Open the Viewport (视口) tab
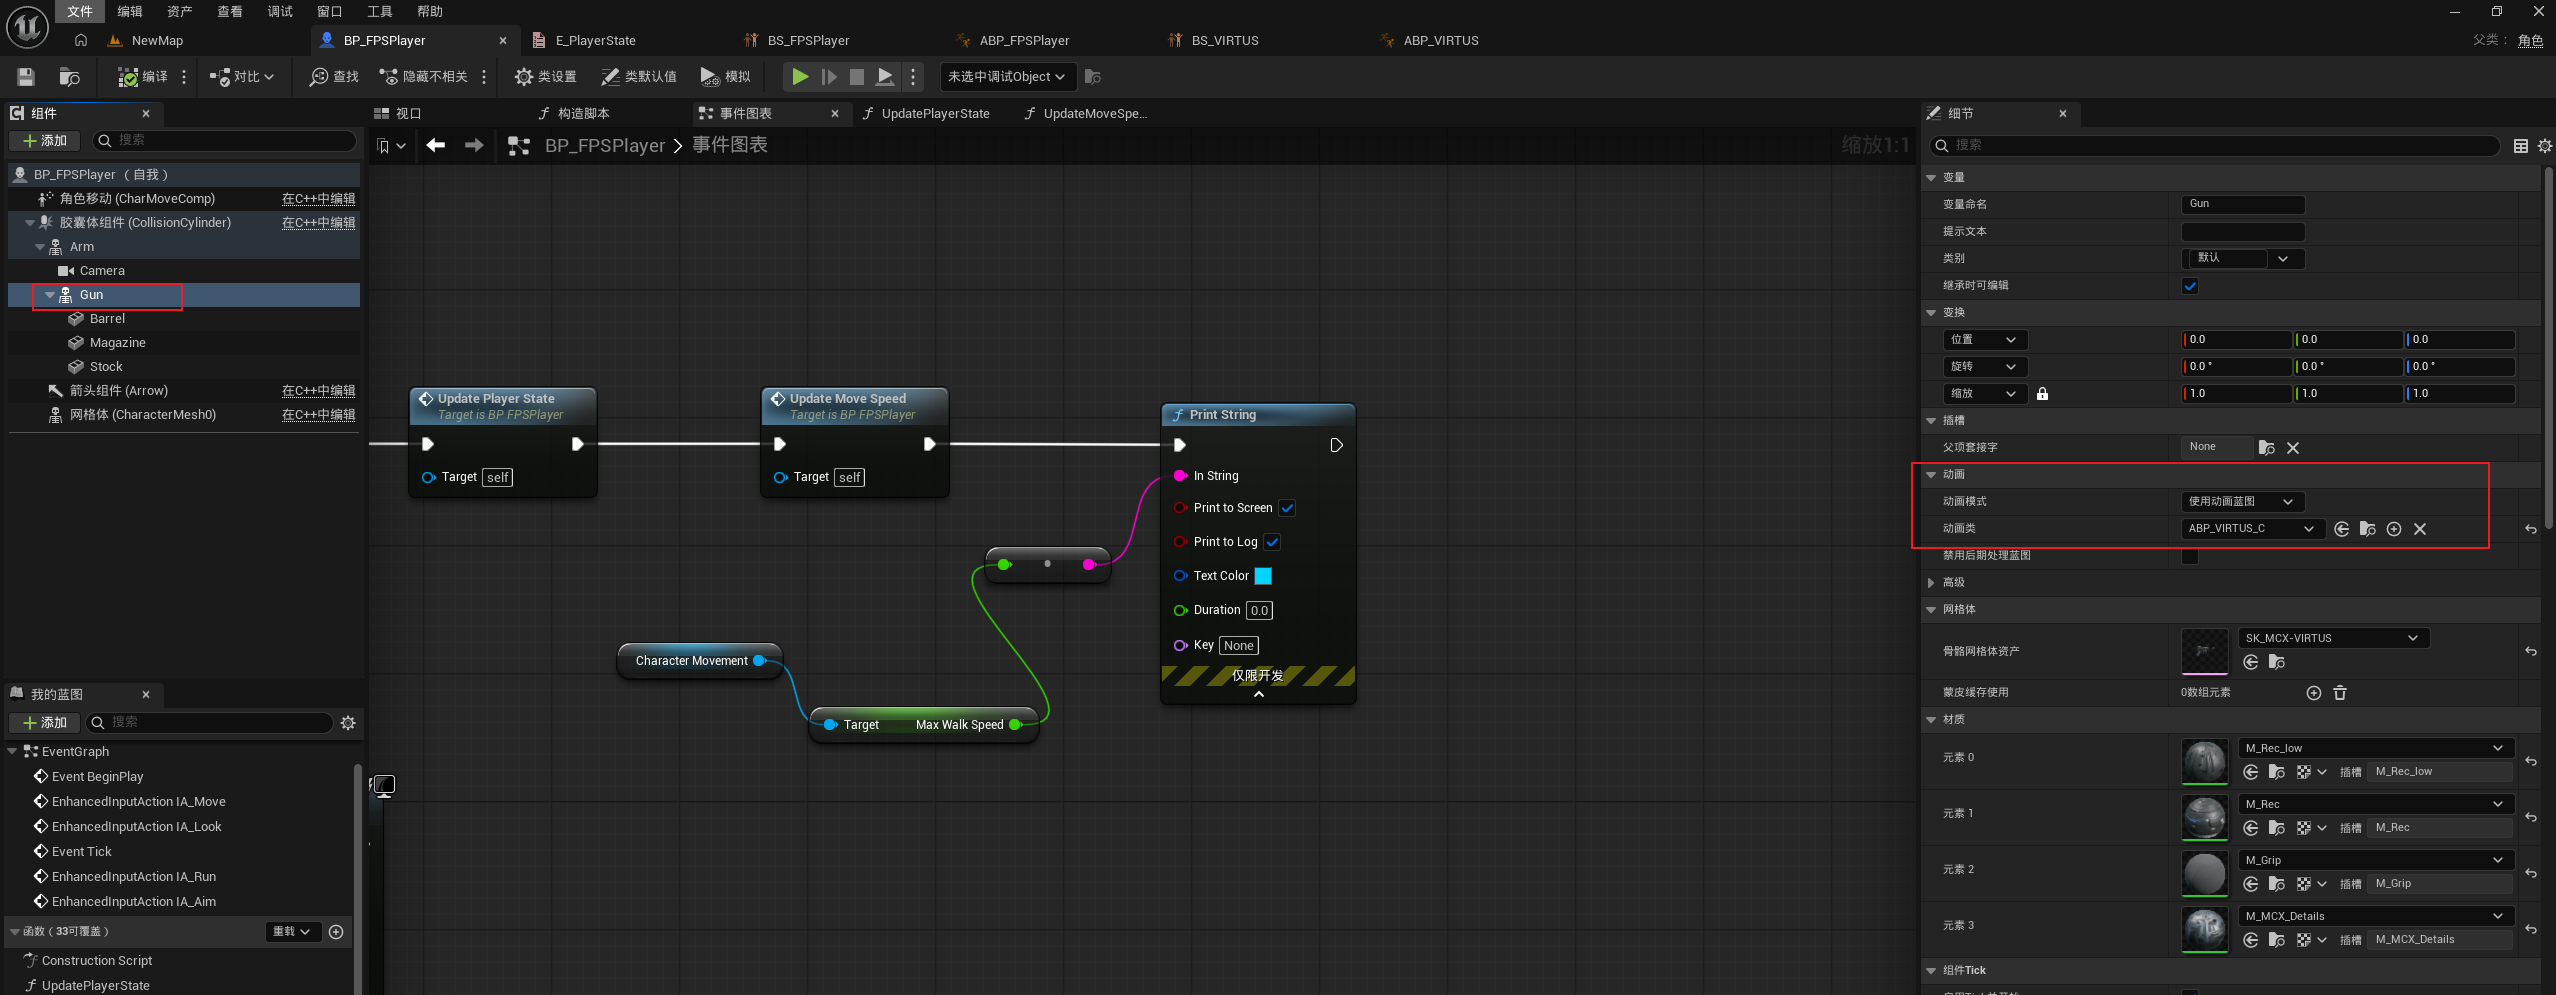The width and height of the screenshot is (2556, 995). (x=398, y=114)
